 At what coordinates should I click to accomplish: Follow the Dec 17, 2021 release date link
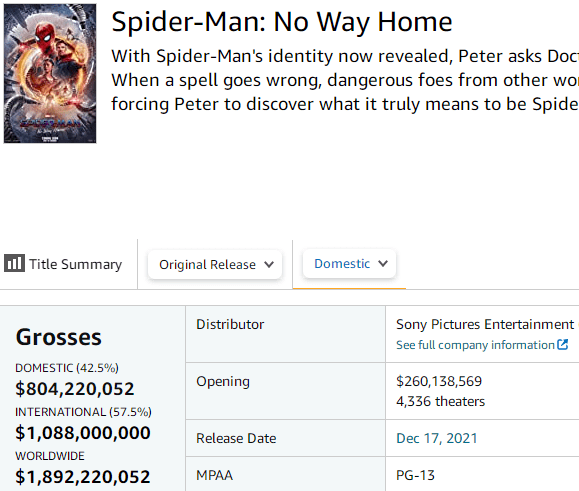point(437,438)
